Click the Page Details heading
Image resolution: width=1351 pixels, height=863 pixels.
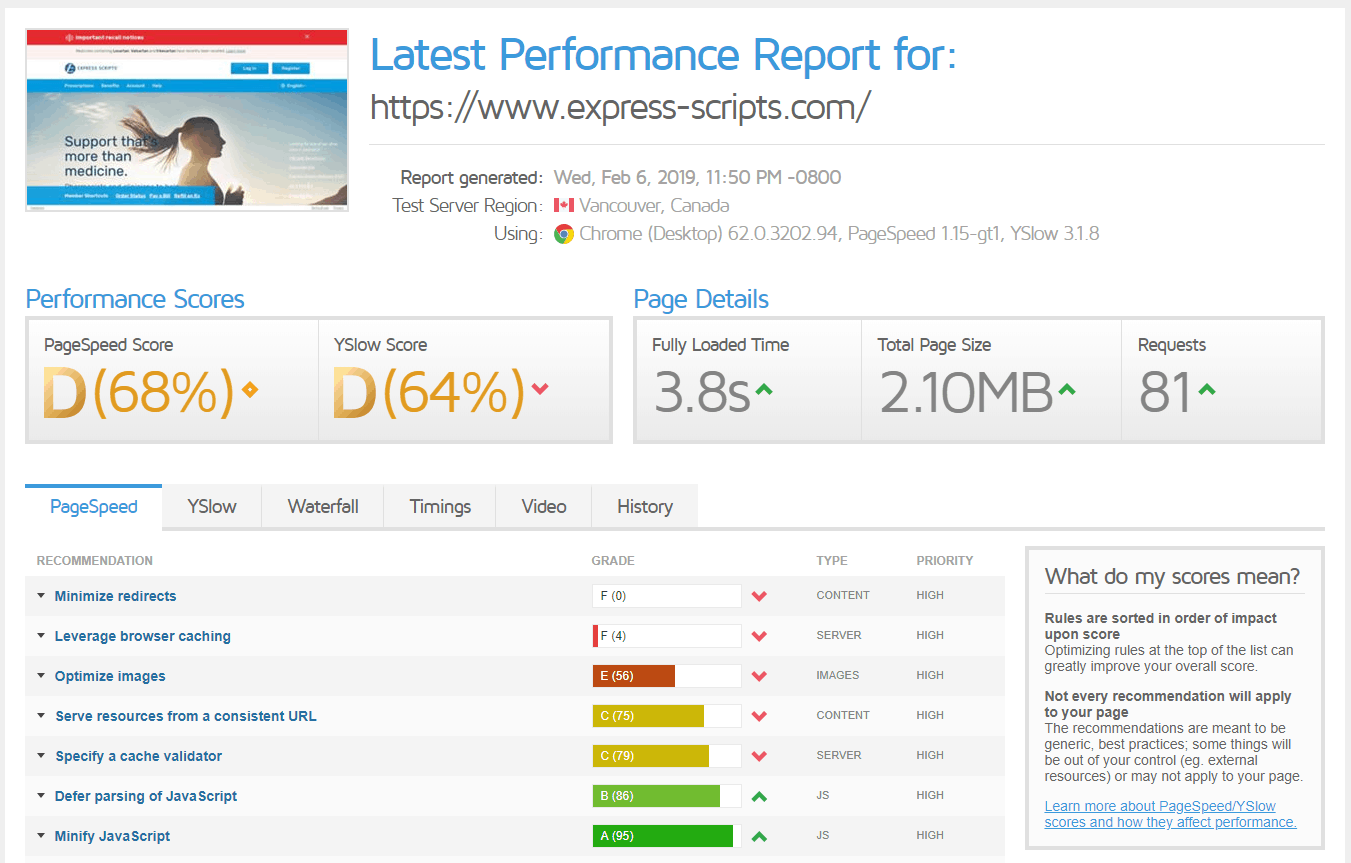tap(701, 299)
